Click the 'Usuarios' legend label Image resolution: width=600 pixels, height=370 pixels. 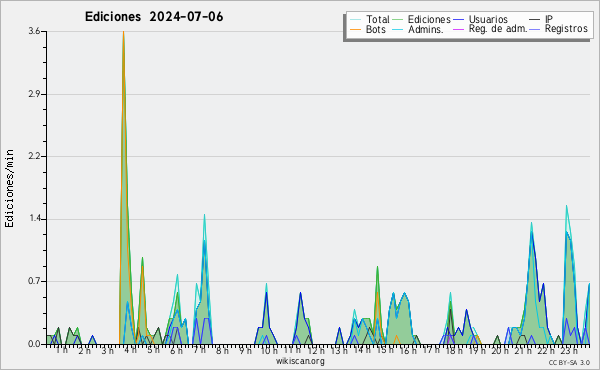(488, 19)
